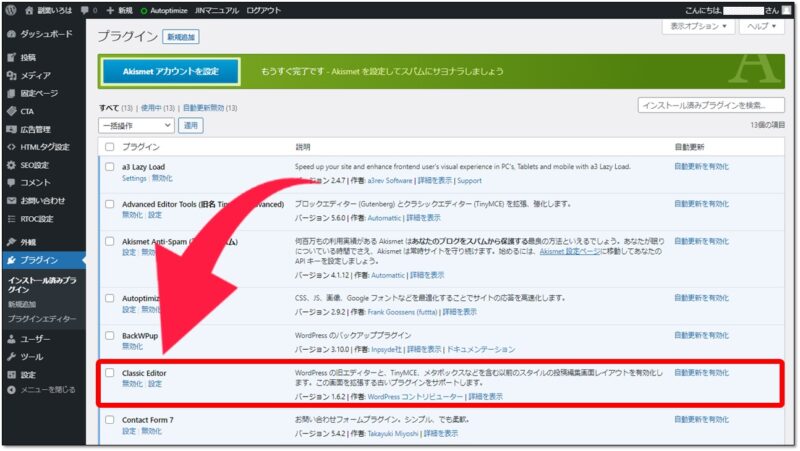
Task: Check the Akismet Anti-Spam checkbox
Action: [x=110, y=241]
